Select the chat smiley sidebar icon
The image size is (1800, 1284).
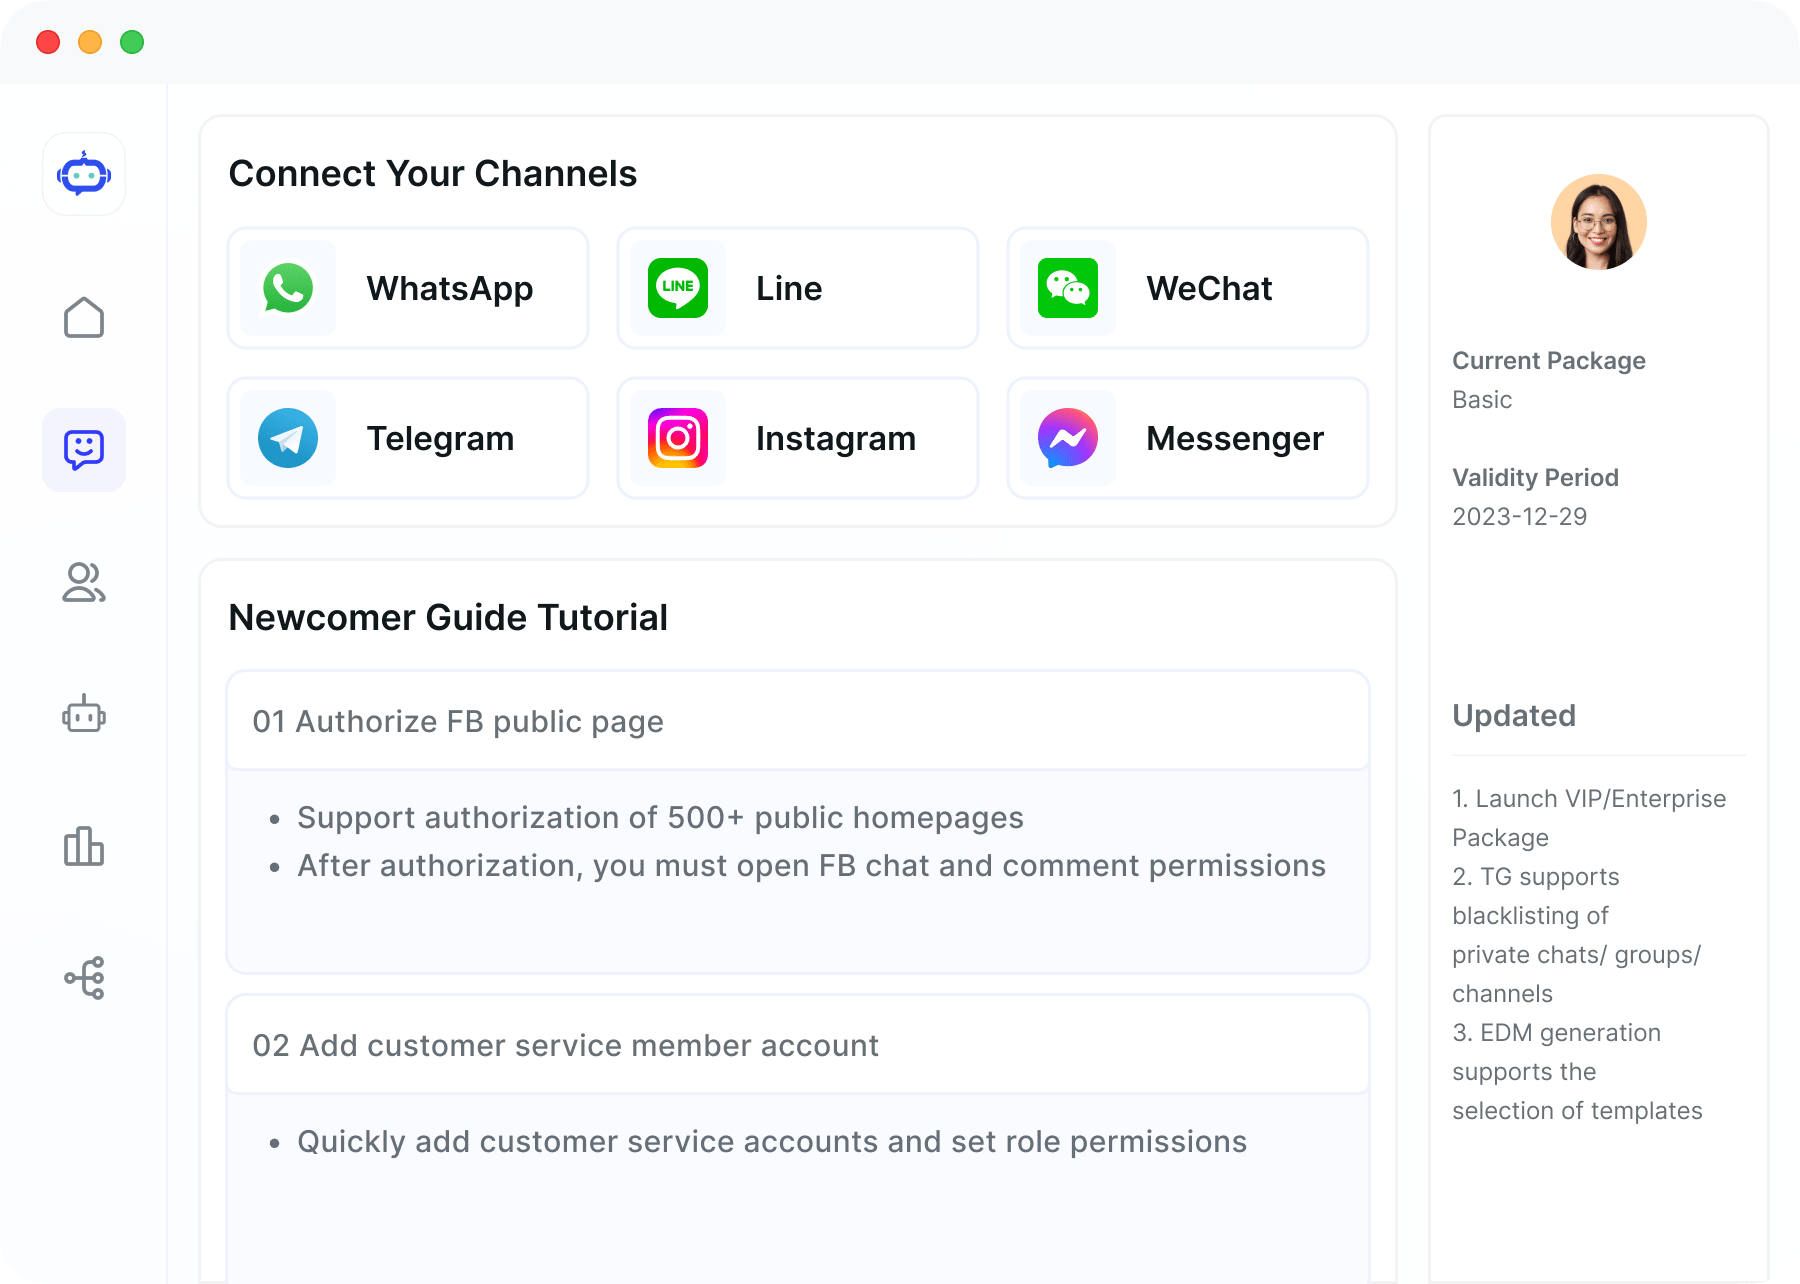tap(84, 450)
